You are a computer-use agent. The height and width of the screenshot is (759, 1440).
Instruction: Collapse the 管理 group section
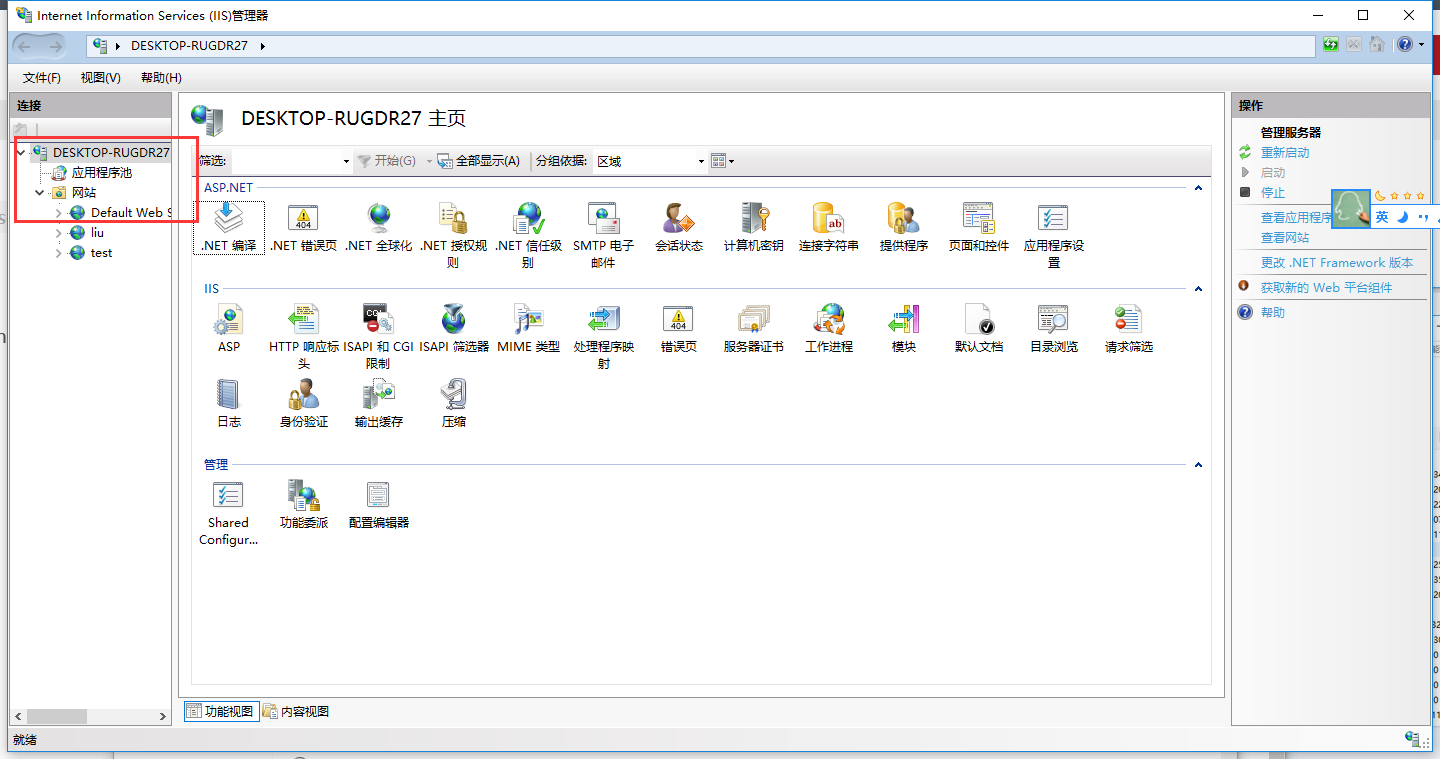point(1198,465)
